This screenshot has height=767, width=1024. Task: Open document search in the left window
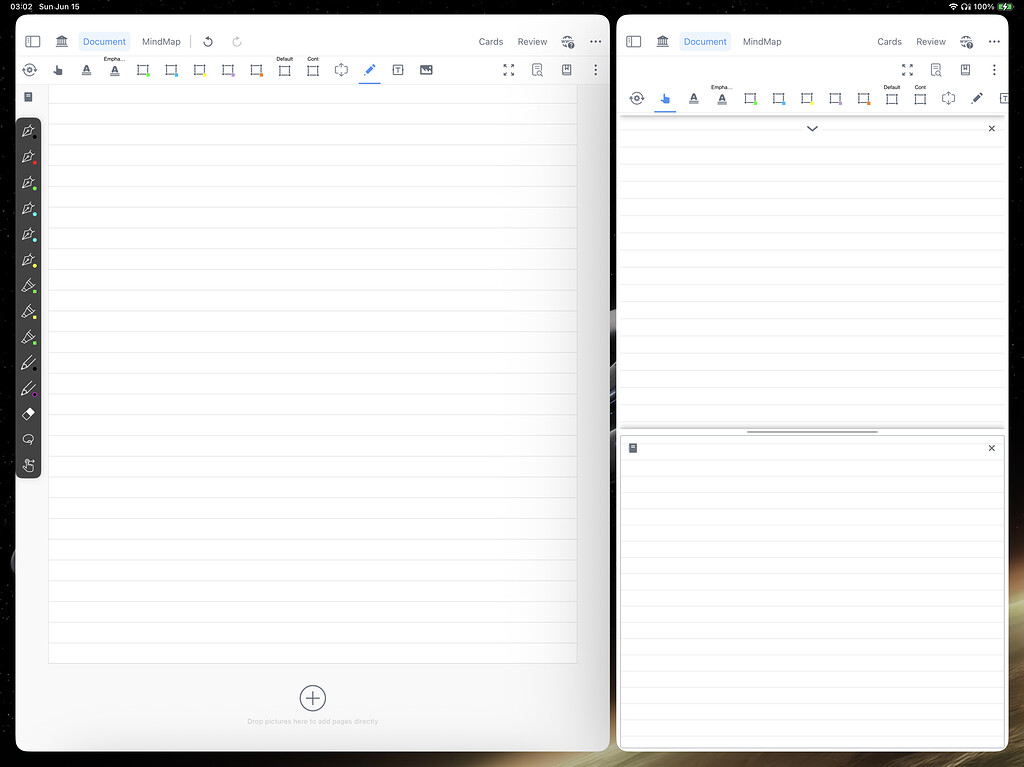[537, 70]
